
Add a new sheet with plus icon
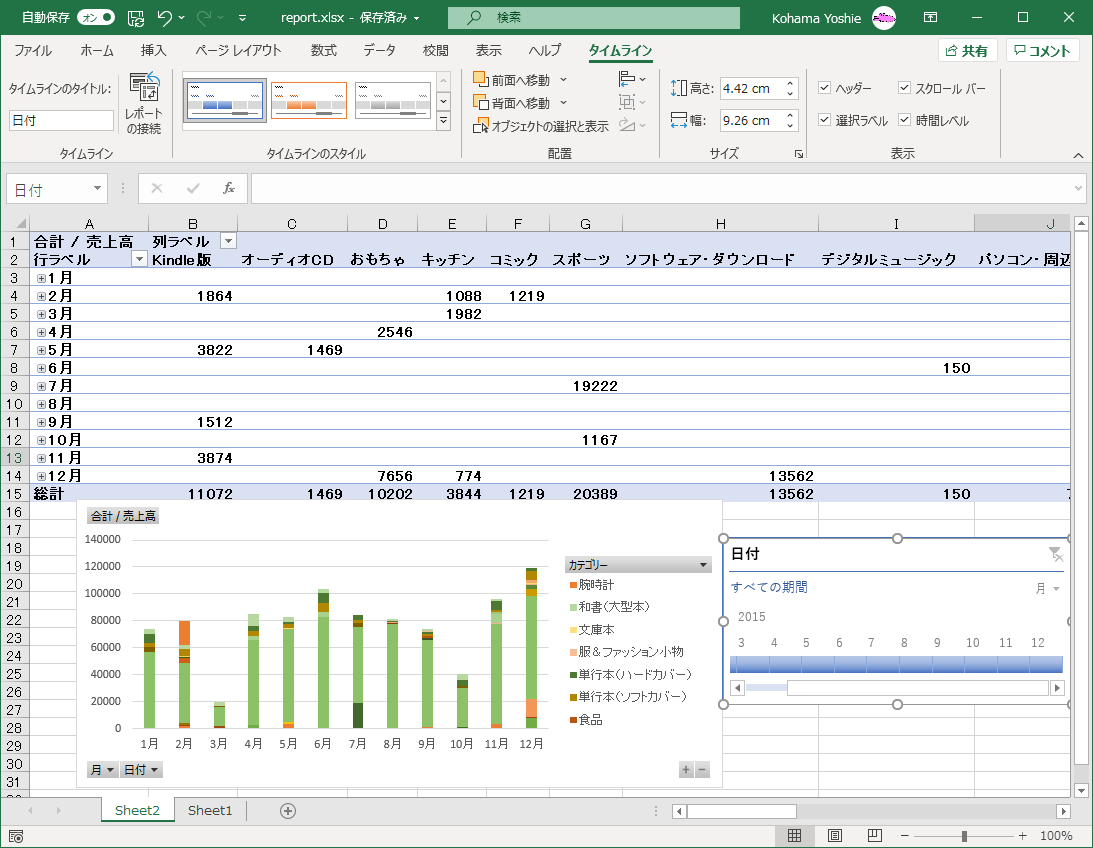click(x=288, y=810)
